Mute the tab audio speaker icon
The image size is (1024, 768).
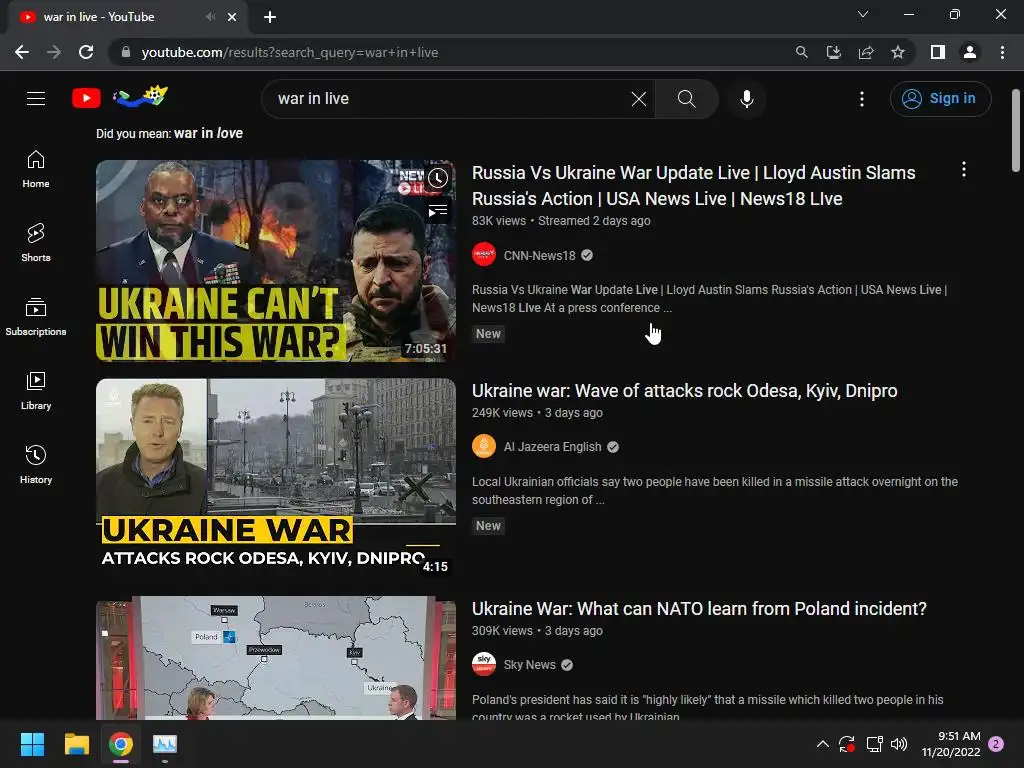click(210, 17)
